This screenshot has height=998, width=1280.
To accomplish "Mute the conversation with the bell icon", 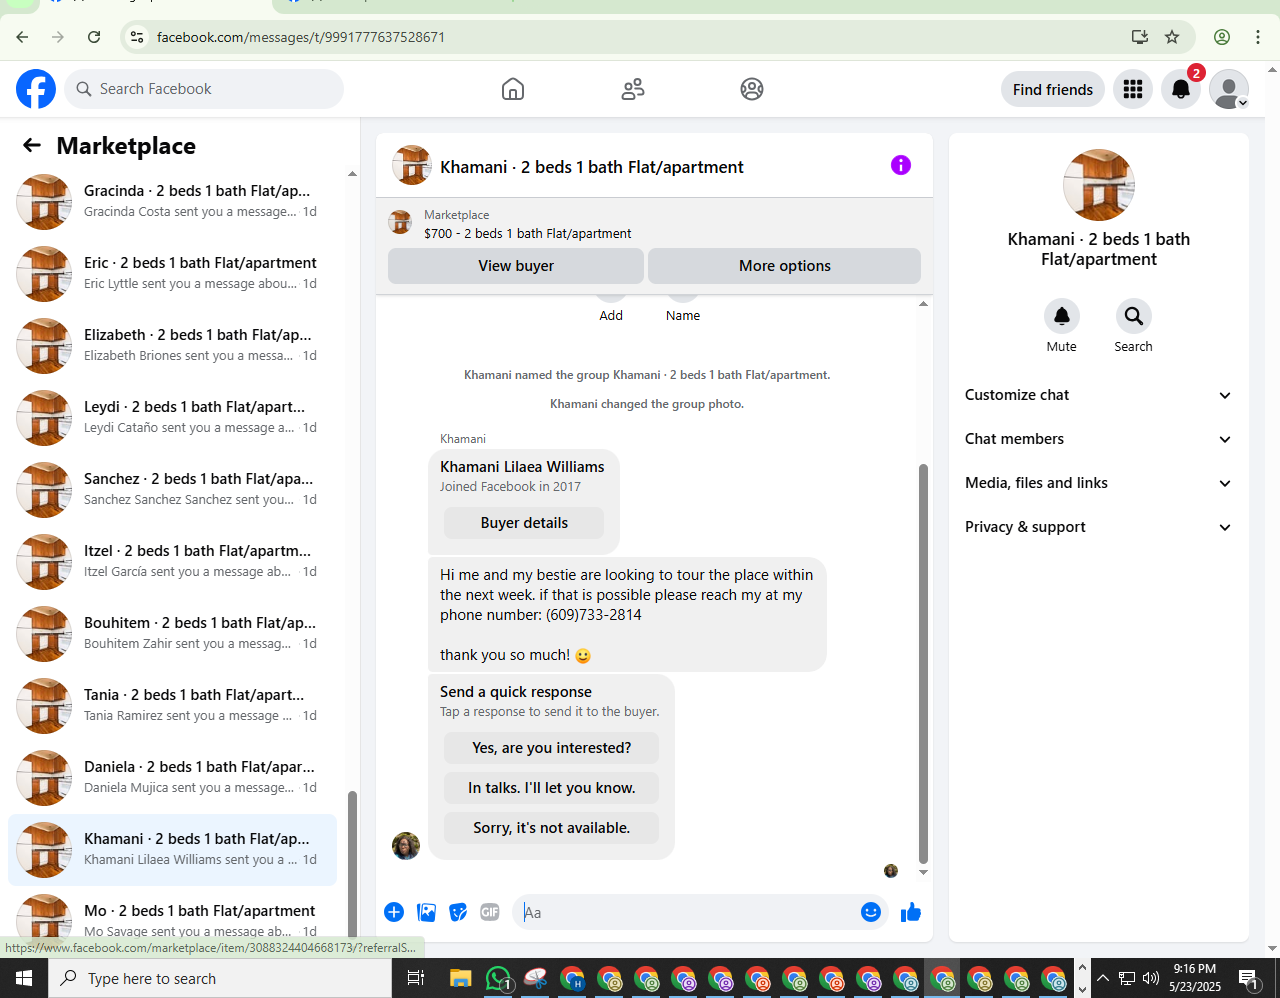I will point(1062,316).
